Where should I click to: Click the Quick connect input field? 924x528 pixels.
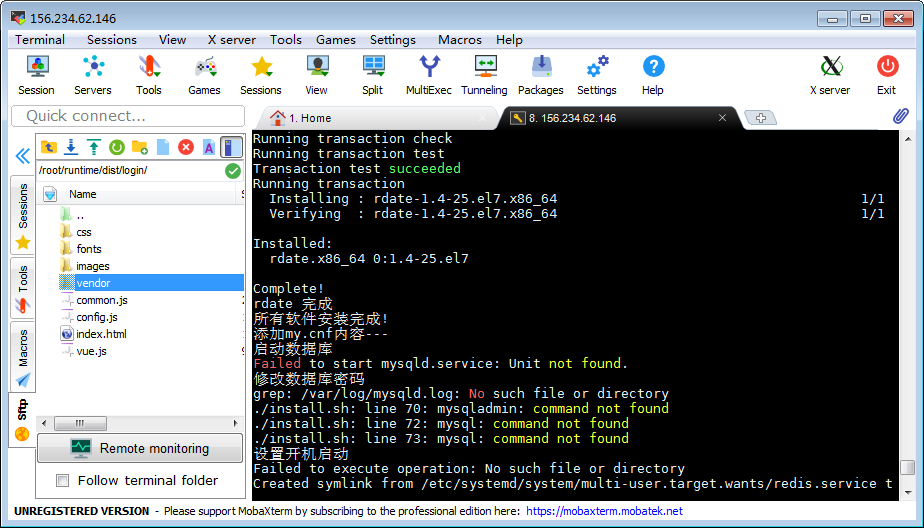128,116
